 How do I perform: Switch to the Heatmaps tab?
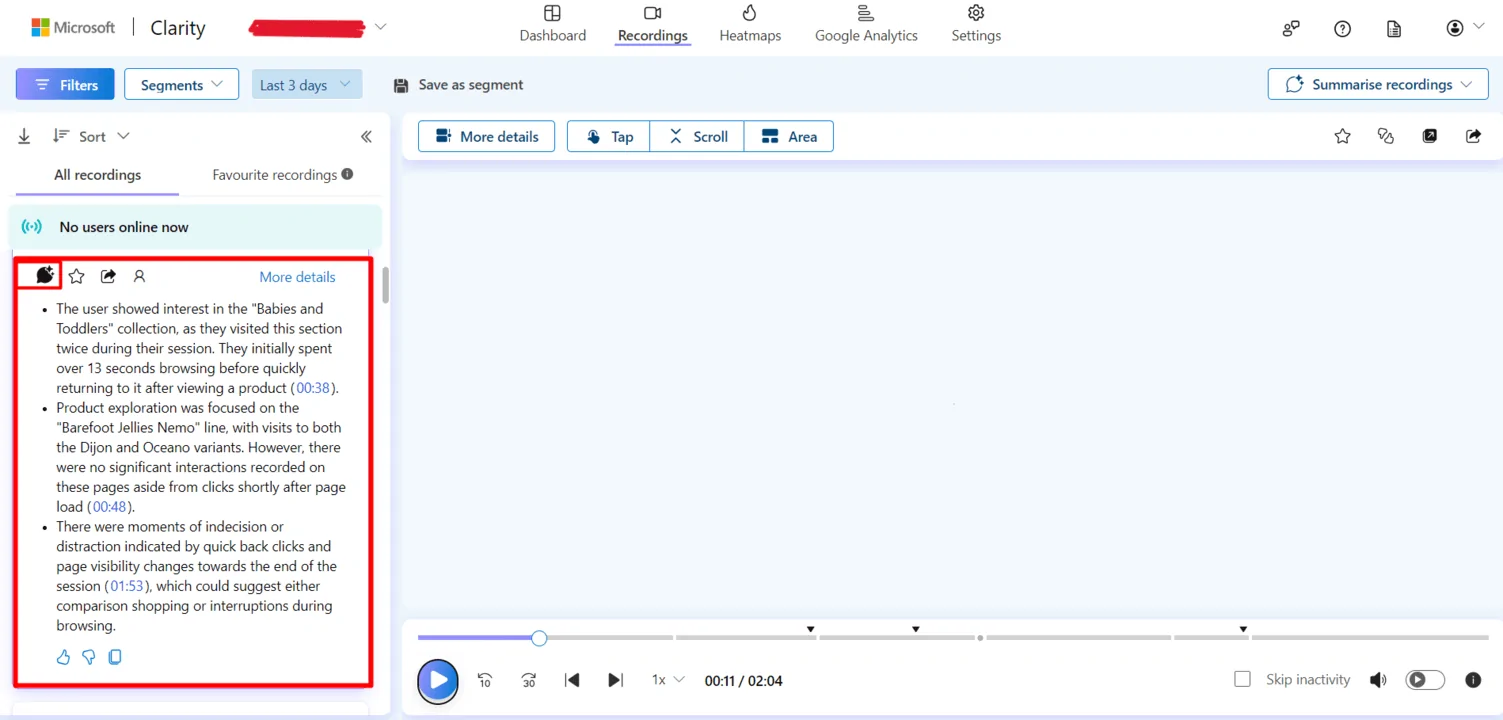750,24
